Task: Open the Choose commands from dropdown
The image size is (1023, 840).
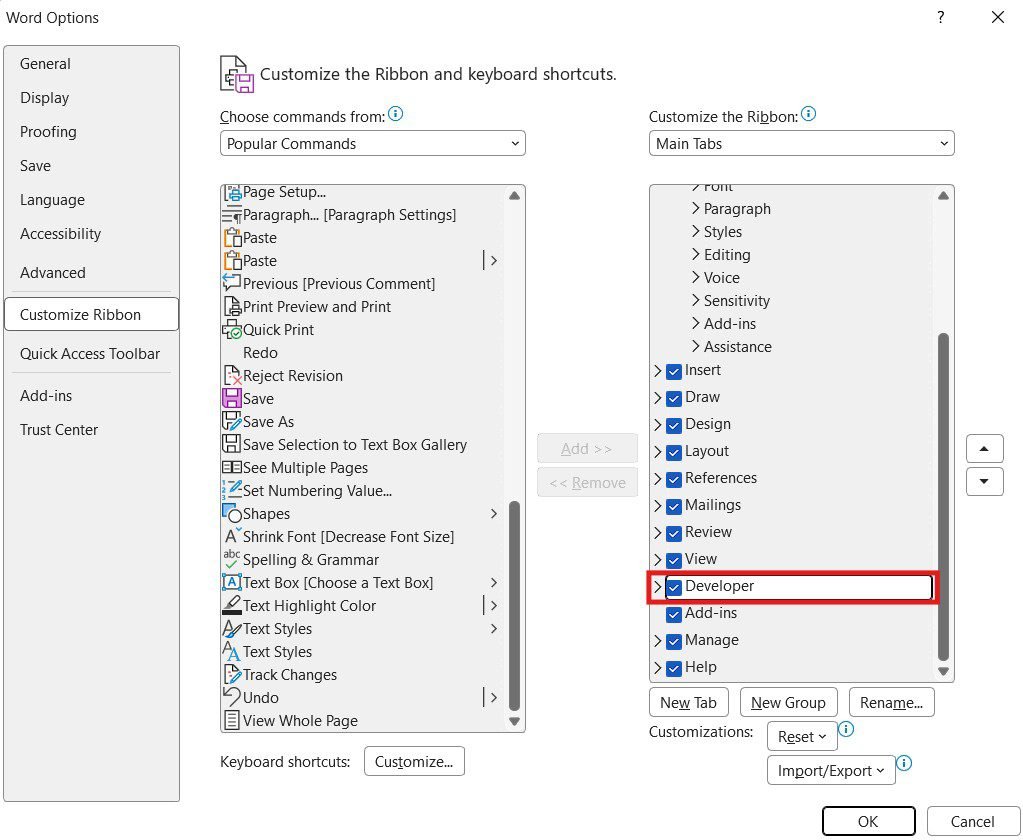Action: pyautogui.click(x=373, y=143)
